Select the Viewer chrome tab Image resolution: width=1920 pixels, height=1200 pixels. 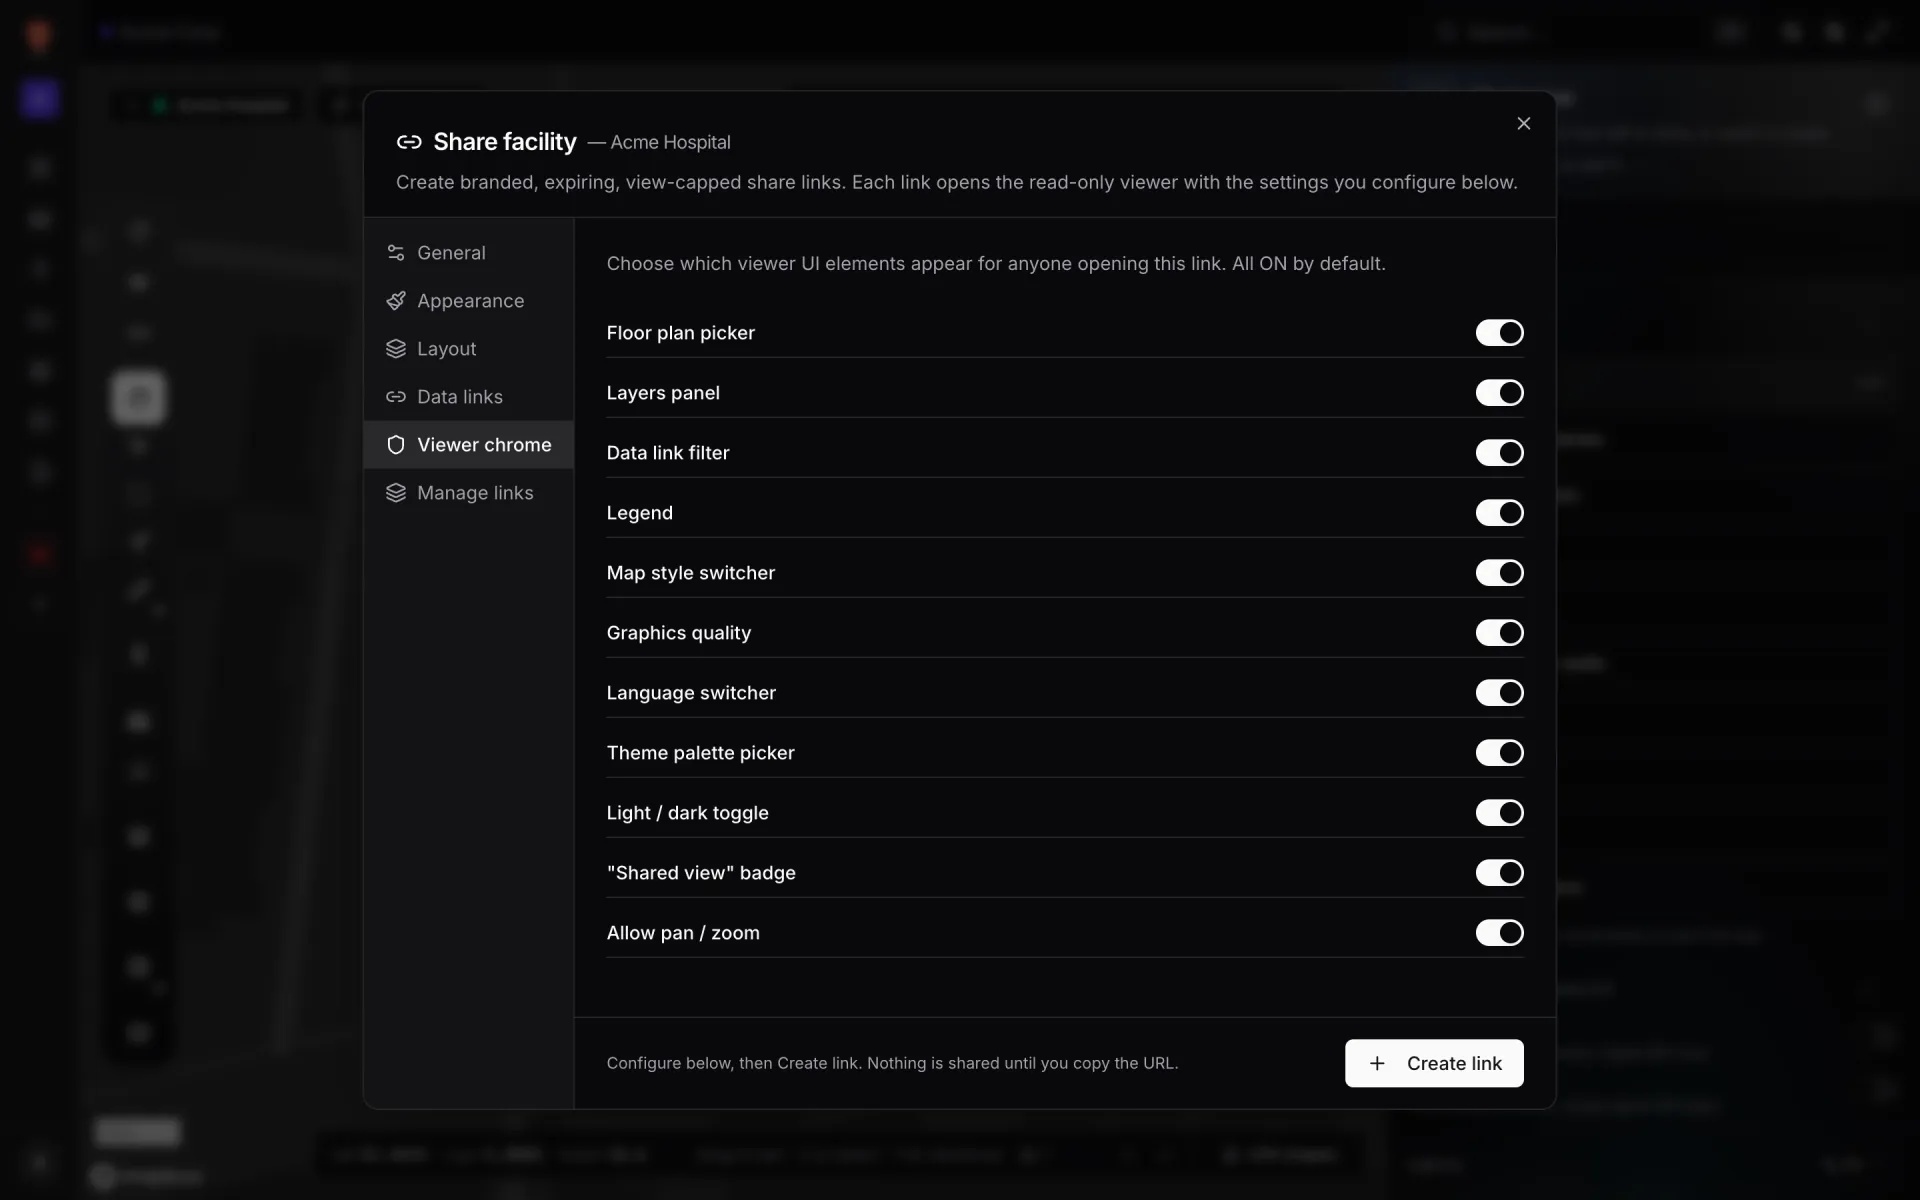coord(469,445)
